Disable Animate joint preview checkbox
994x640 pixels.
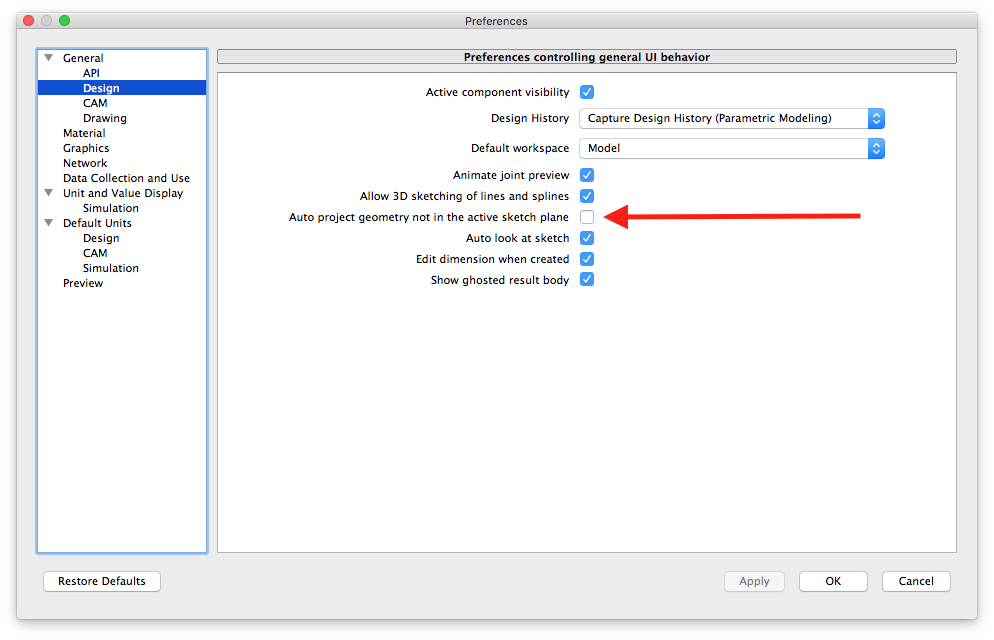pyautogui.click(x=587, y=175)
